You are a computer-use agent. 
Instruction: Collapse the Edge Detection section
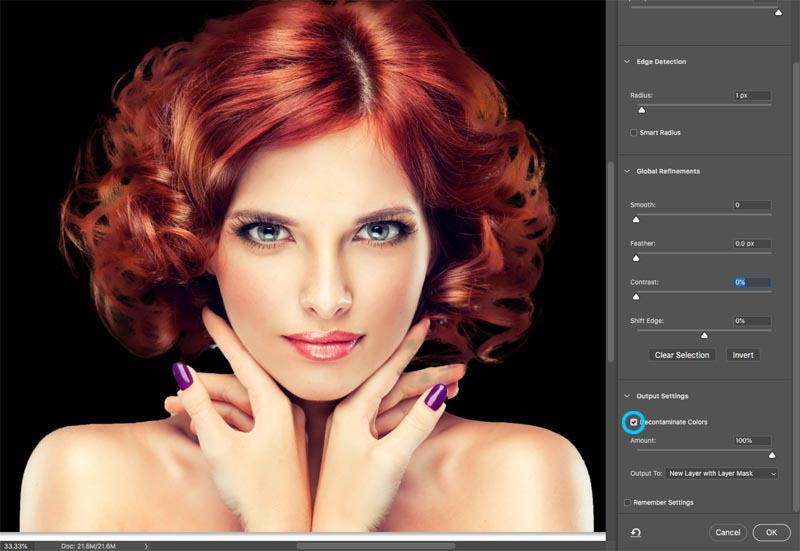point(626,62)
